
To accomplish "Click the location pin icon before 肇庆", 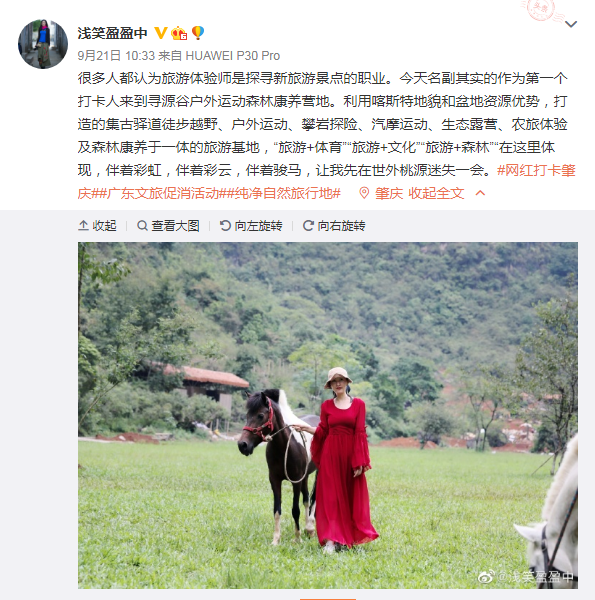I will [364, 193].
